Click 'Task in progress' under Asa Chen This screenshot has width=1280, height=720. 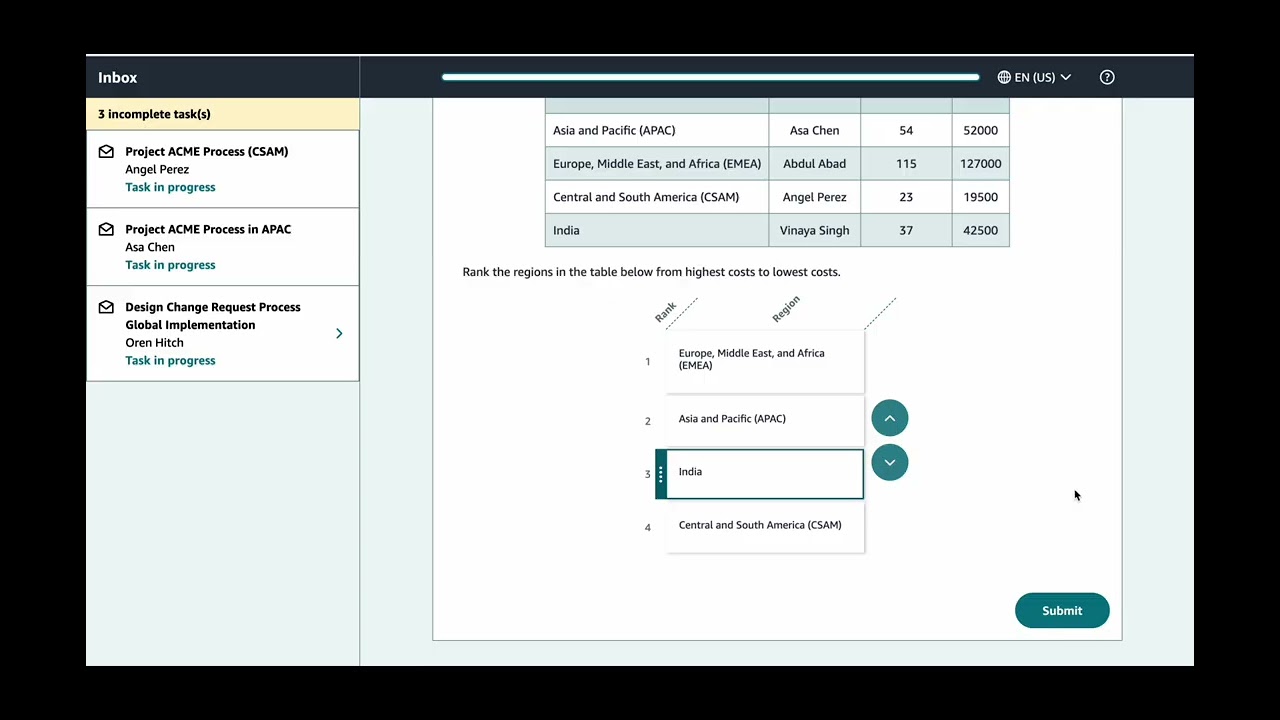(x=170, y=265)
